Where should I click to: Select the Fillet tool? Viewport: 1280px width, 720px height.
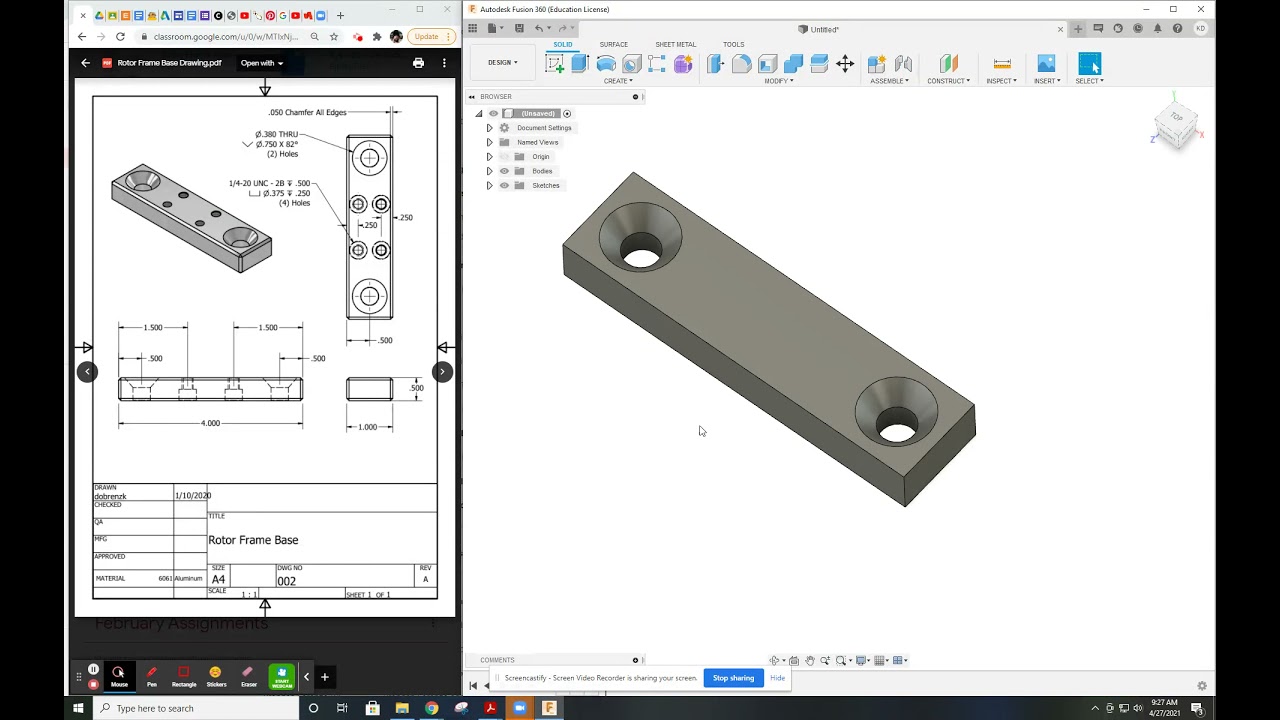point(741,64)
